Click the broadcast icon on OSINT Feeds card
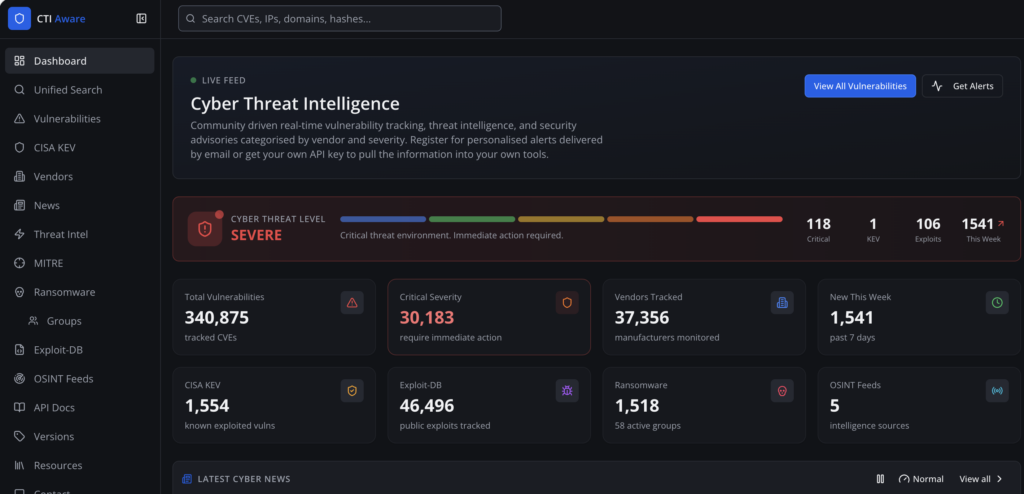This screenshot has width=1024, height=494. pos(997,391)
